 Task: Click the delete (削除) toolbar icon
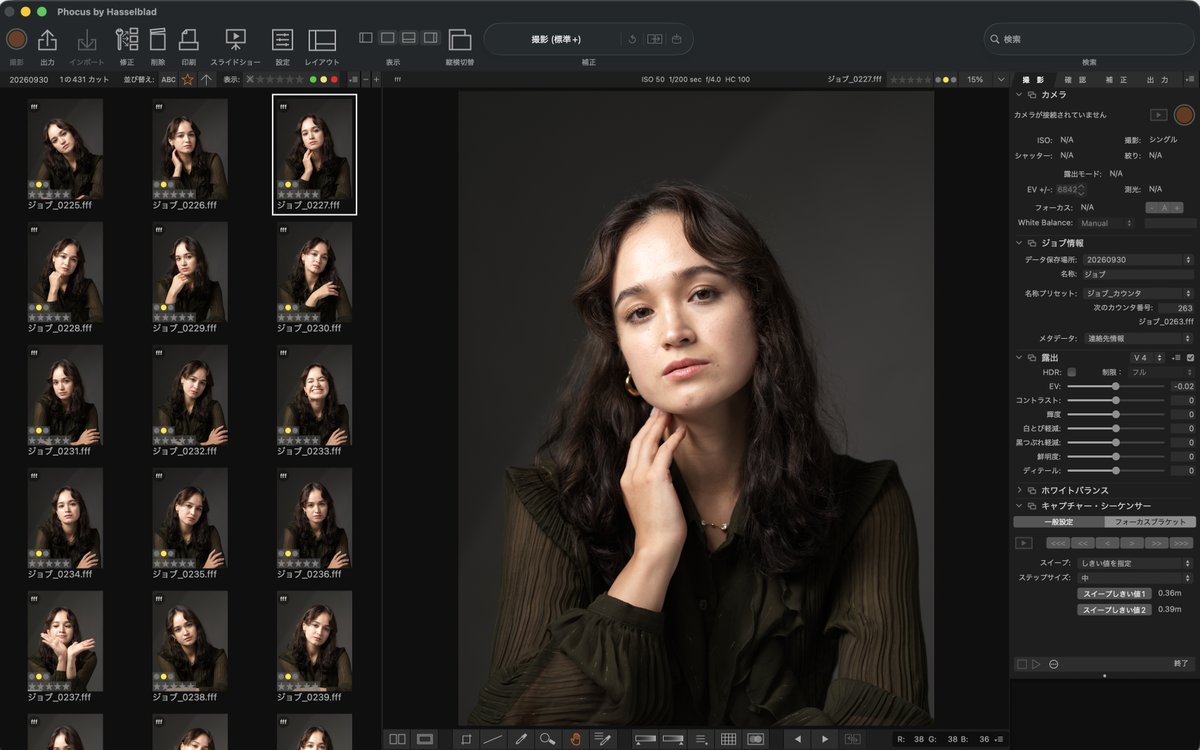pos(158,39)
